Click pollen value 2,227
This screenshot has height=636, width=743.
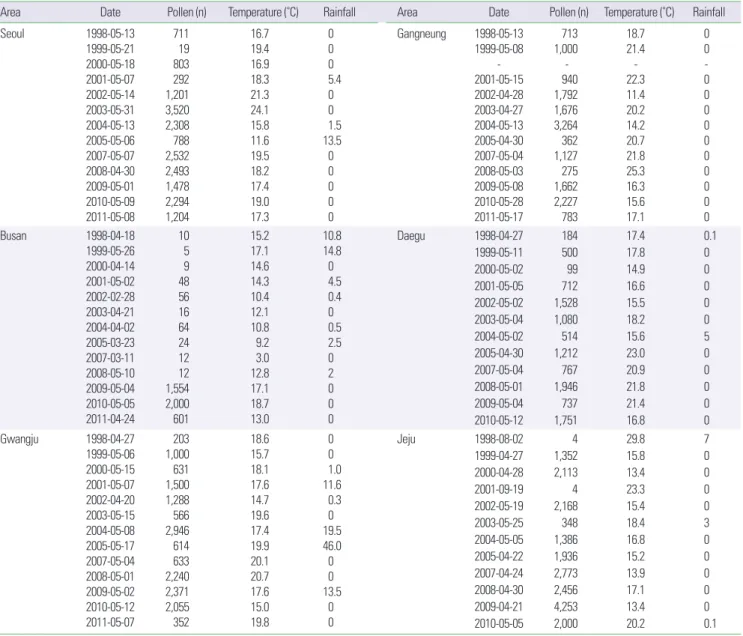(x=566, y=202)
